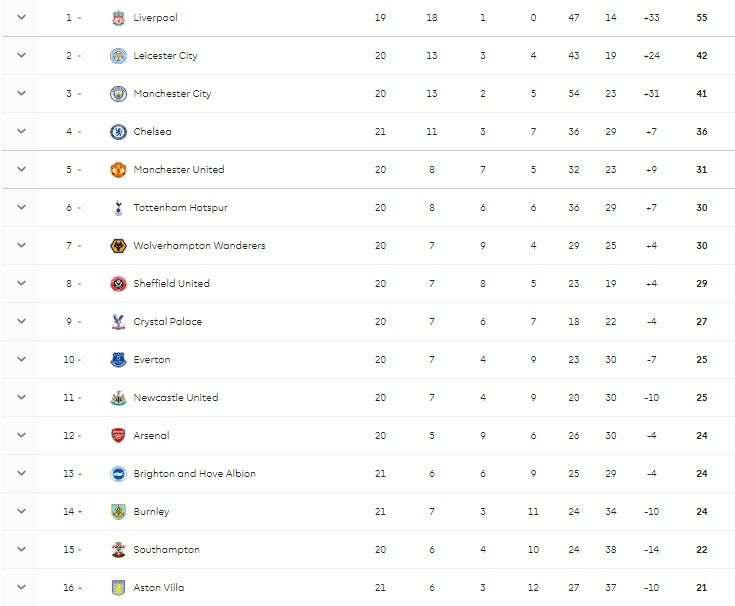Click the Wolverhampton Wanderers wolf badge
735x606 pixels.
[x=118, y=246]
